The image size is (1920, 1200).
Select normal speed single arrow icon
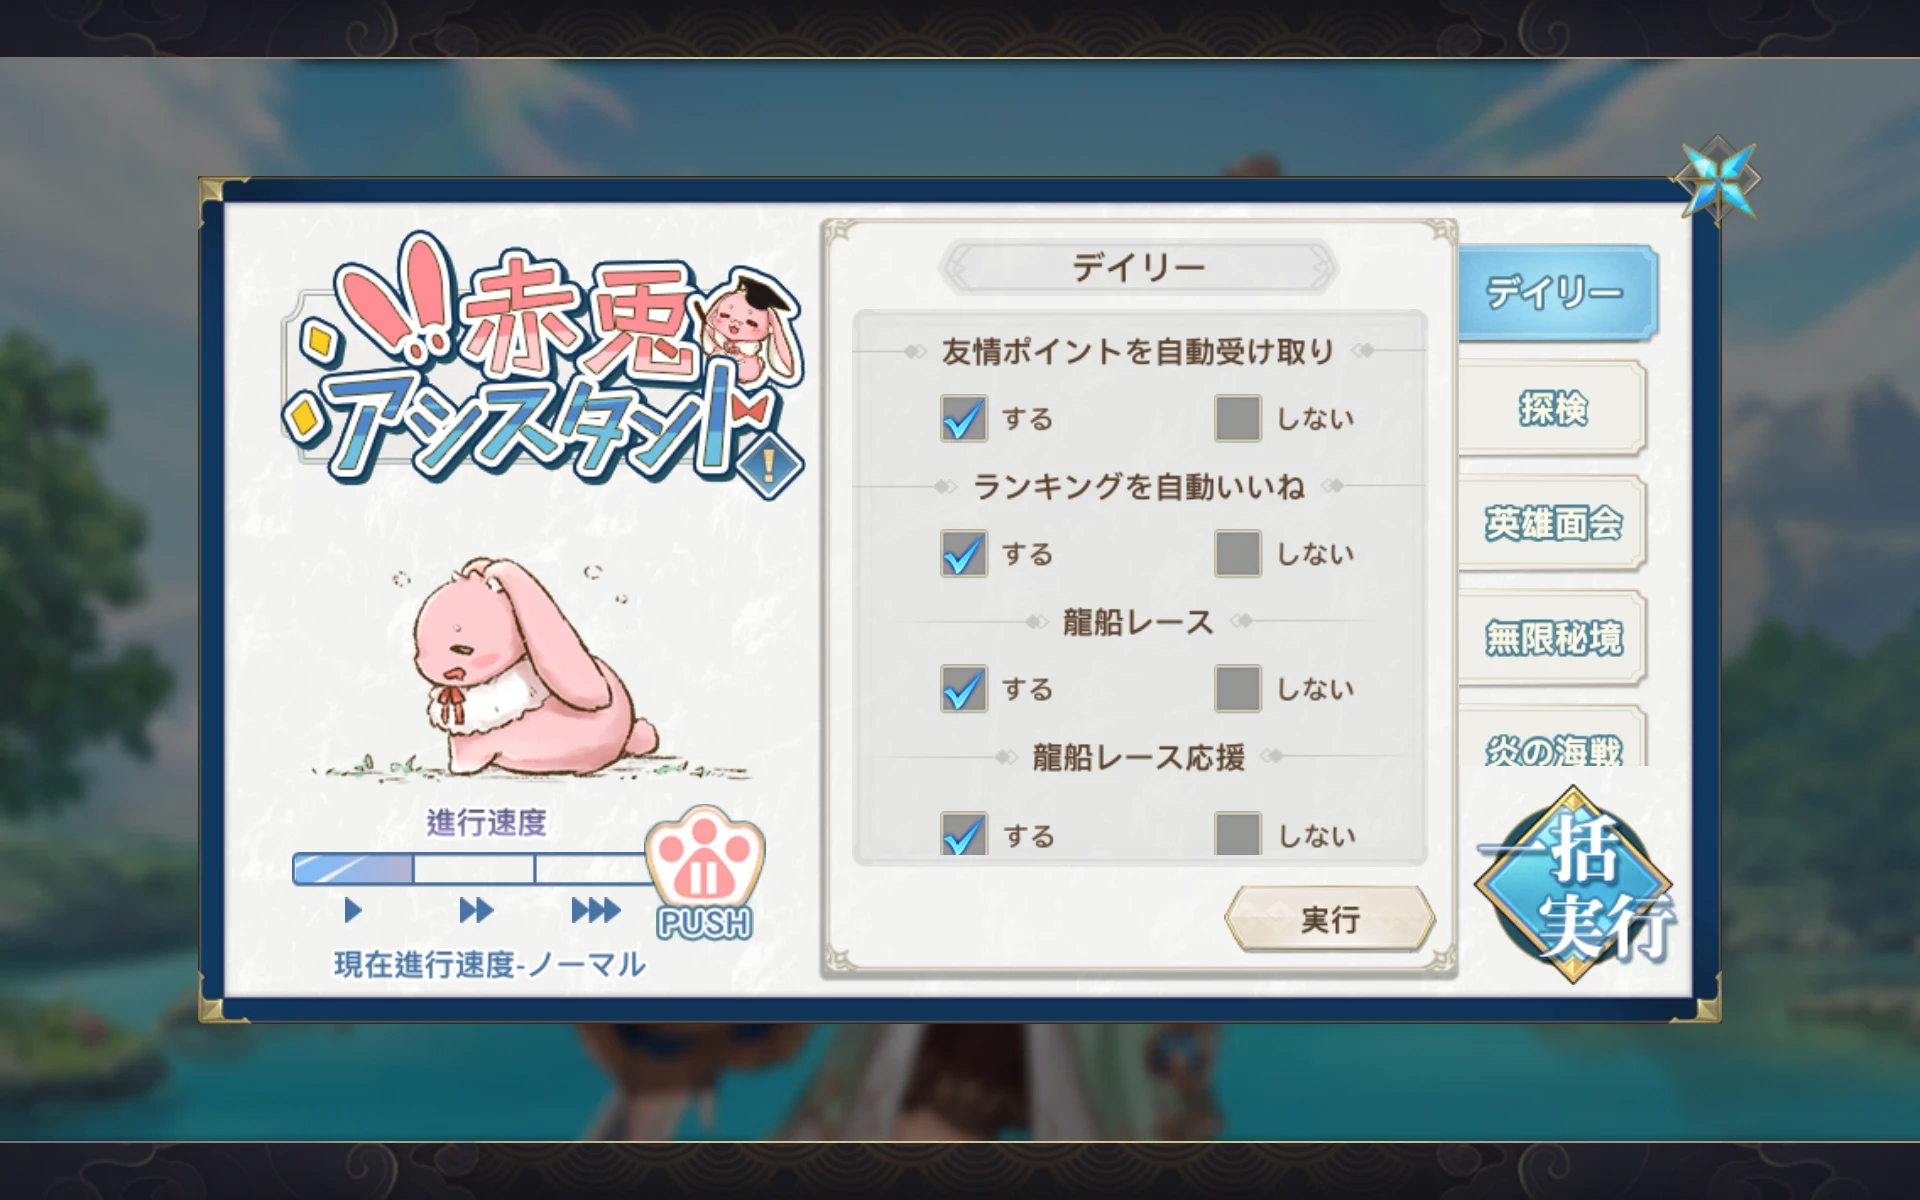(352, 910)
